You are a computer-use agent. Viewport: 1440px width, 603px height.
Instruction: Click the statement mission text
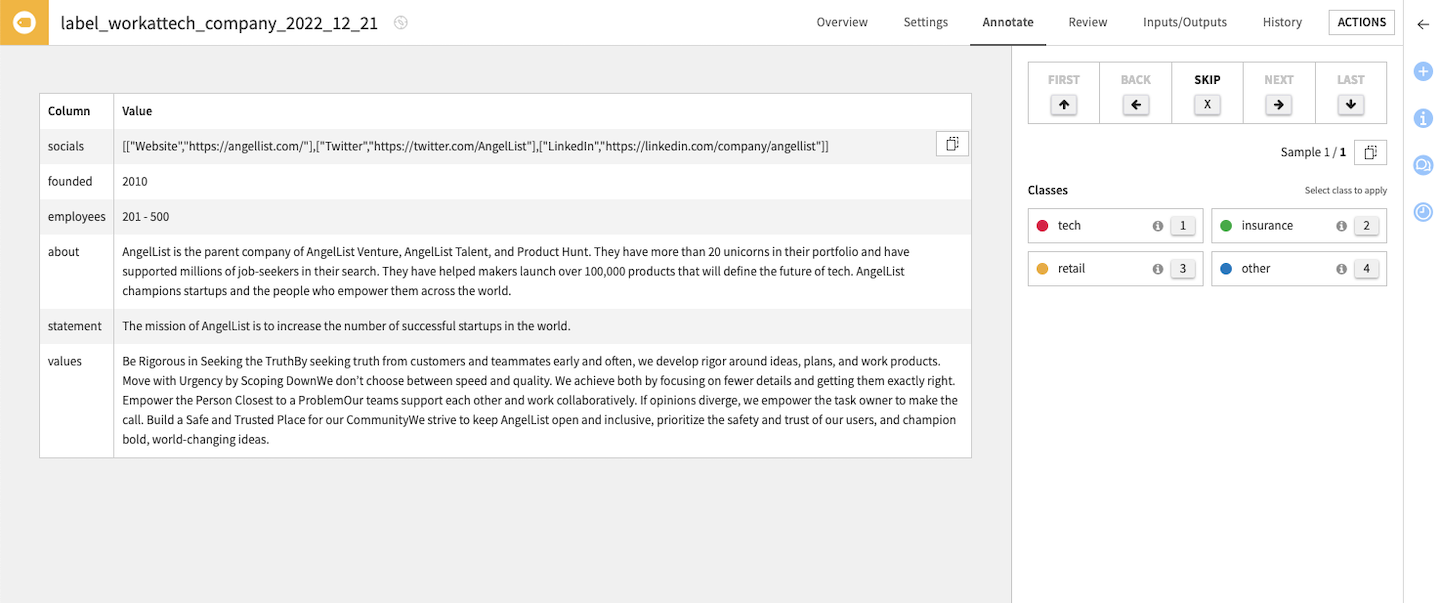[346, 326]
